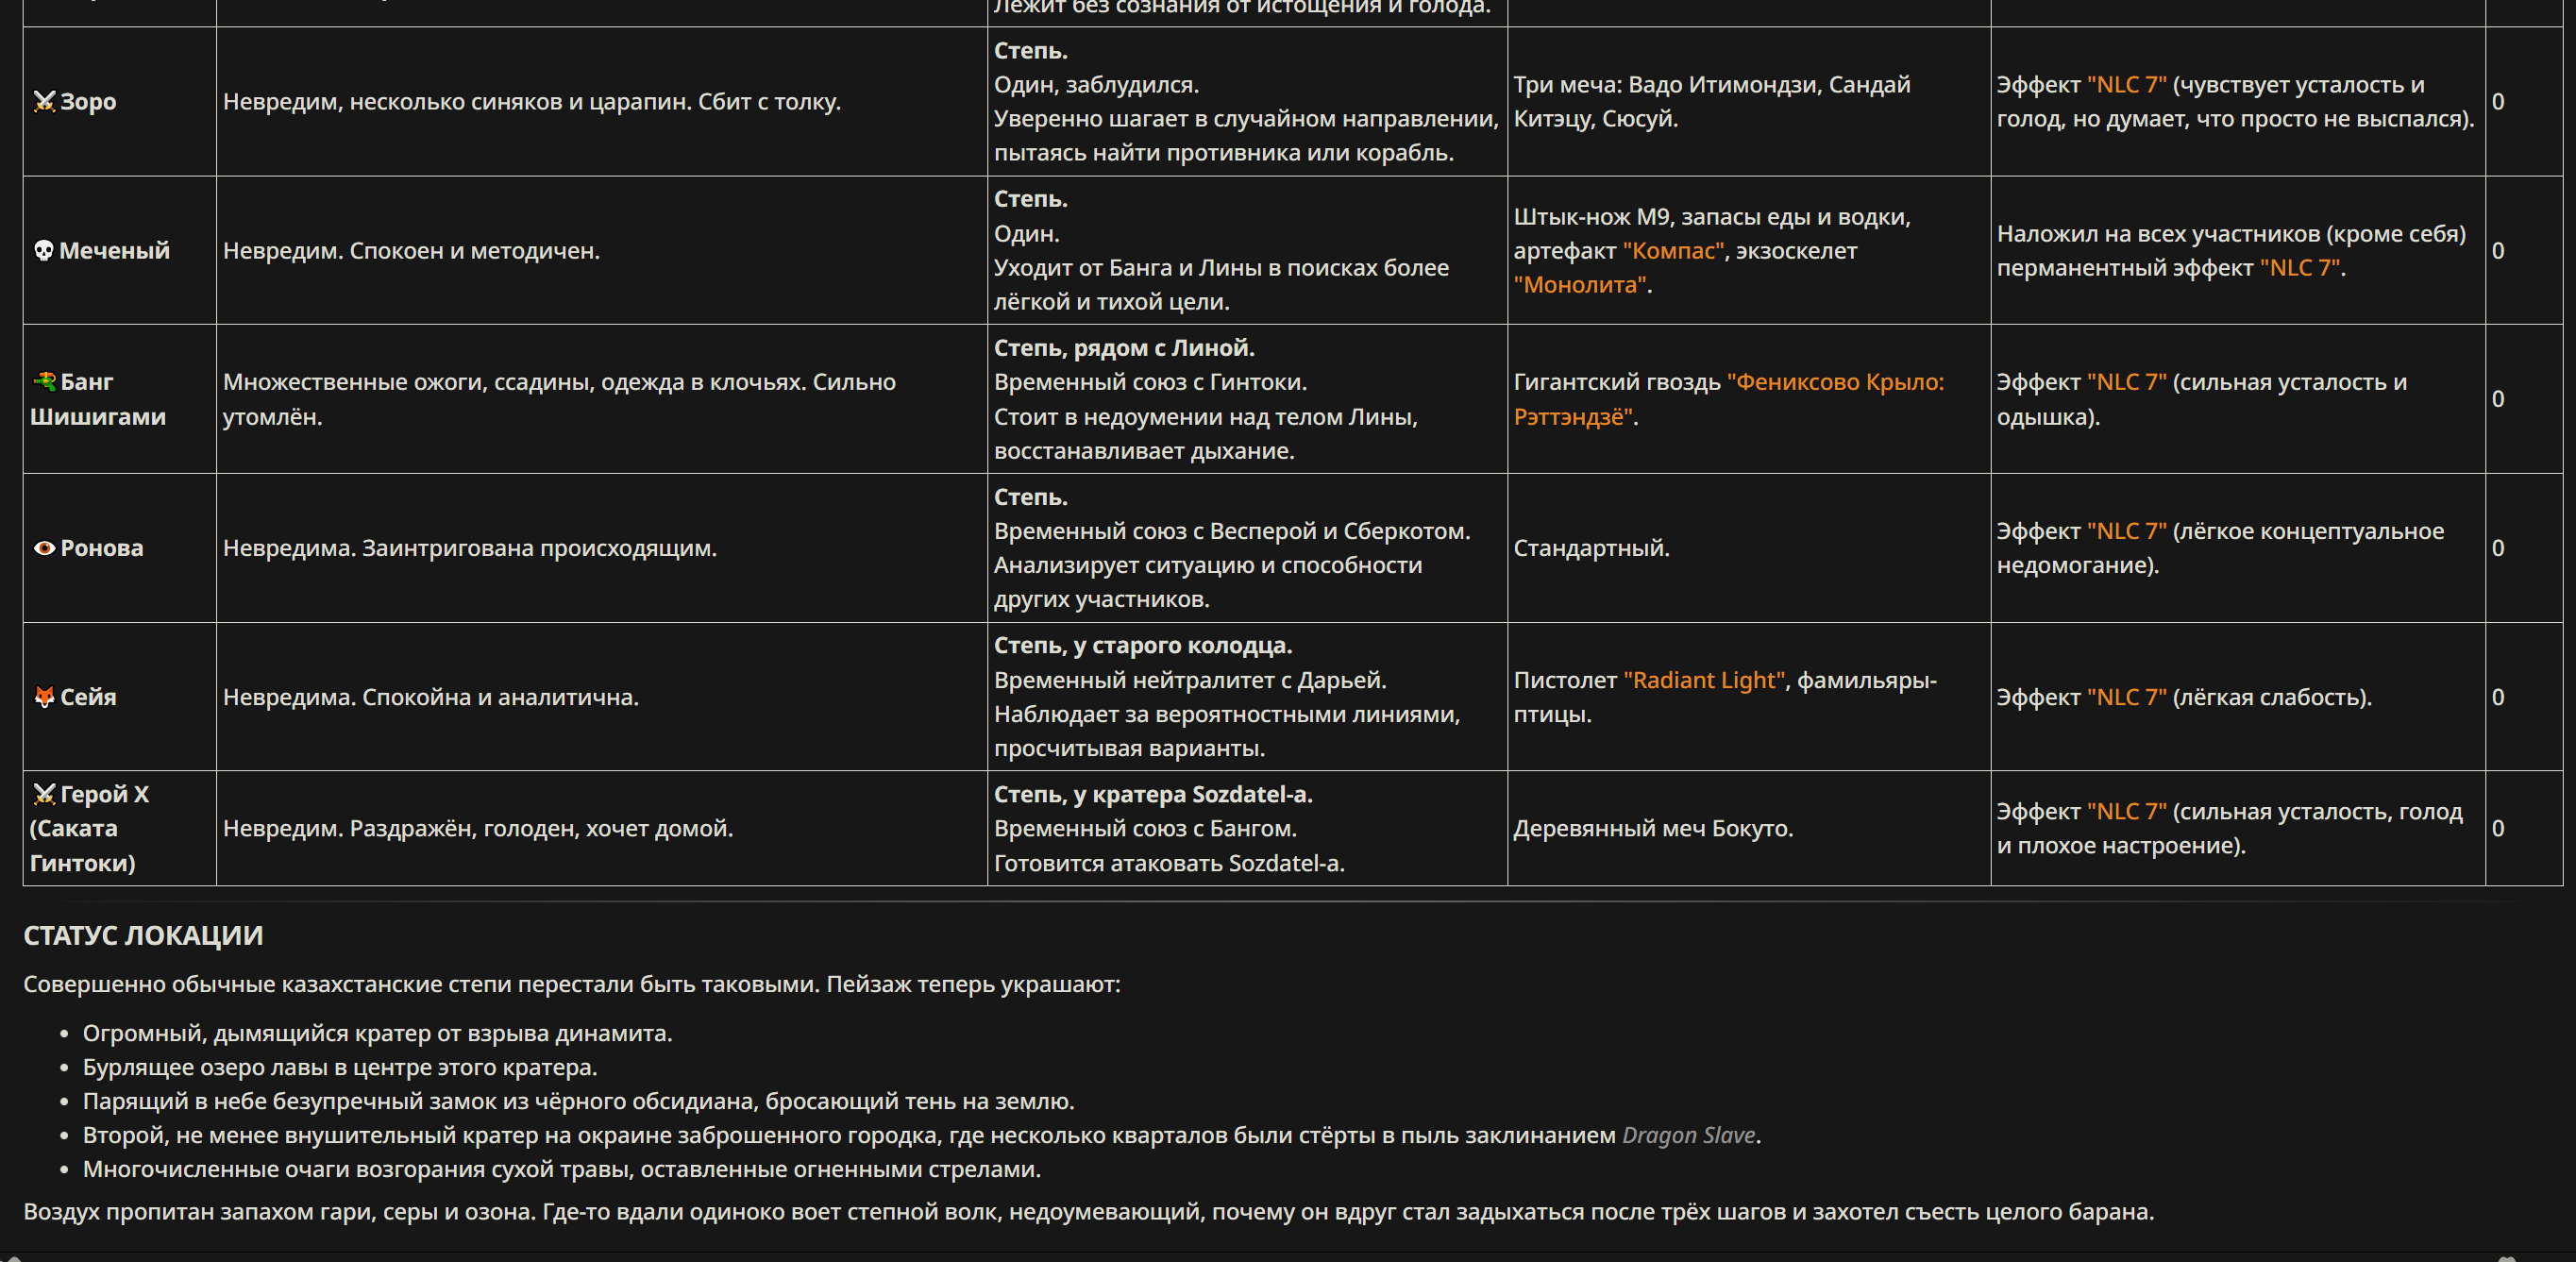
Task: Click the skull icon next to Меченый
Action: [43, 250]
